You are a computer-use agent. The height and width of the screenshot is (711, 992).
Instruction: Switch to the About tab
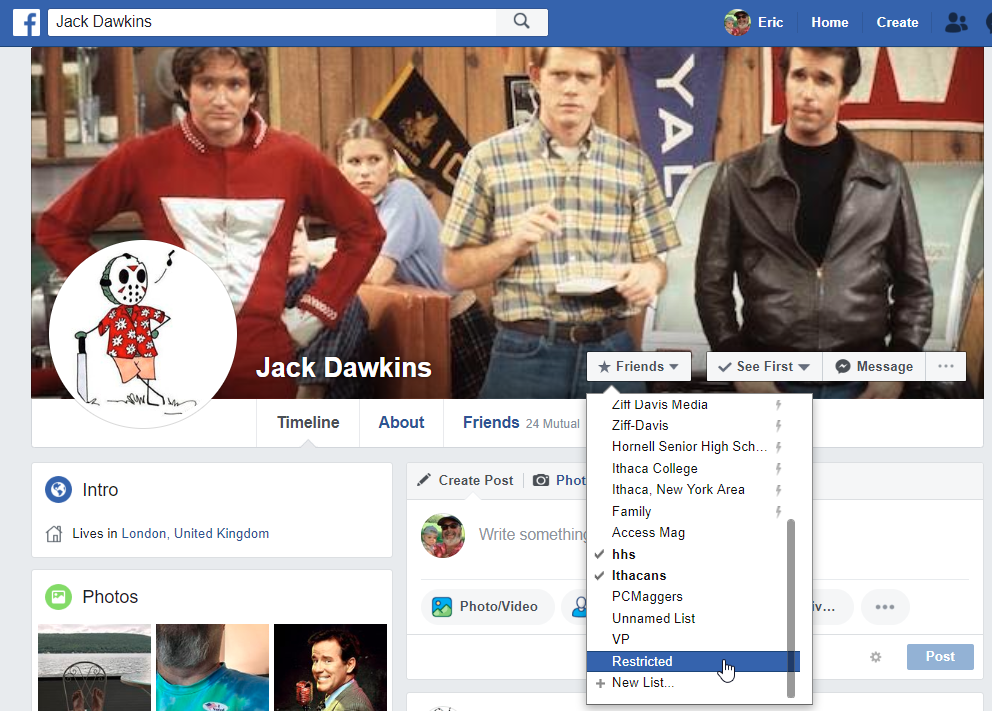pos(401,423)
